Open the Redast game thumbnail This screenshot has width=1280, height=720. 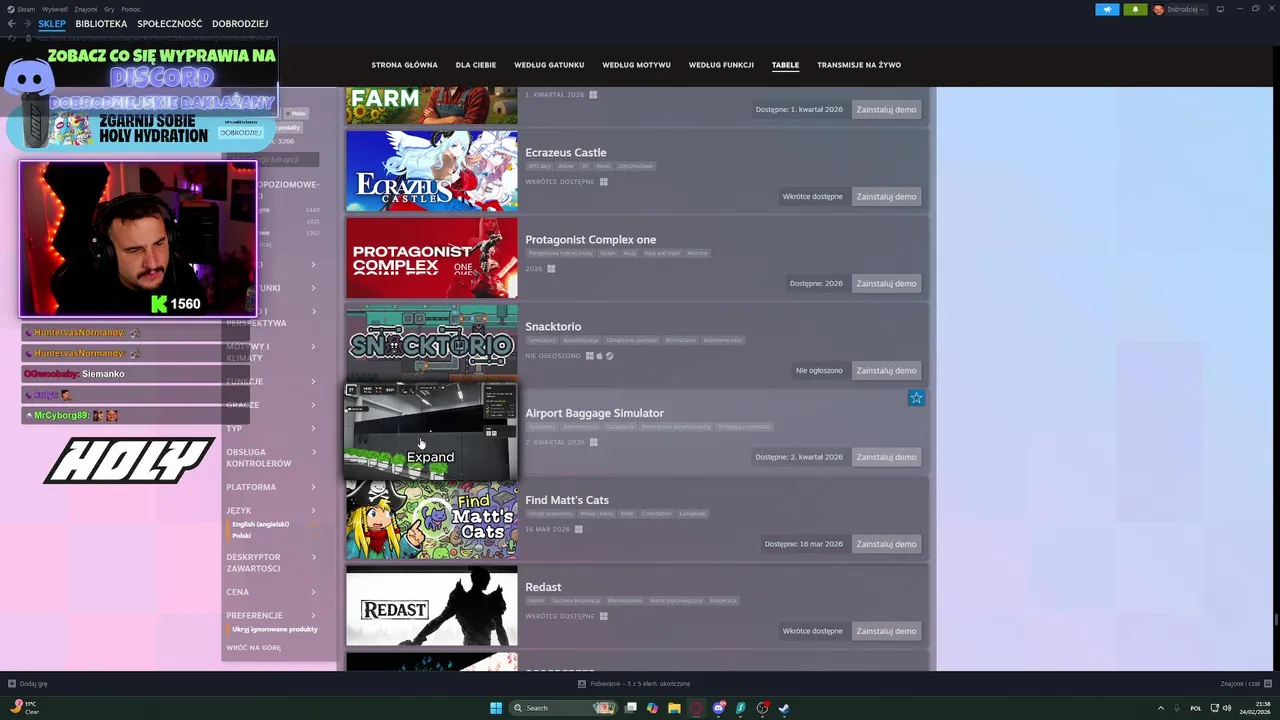coord(432,606)
